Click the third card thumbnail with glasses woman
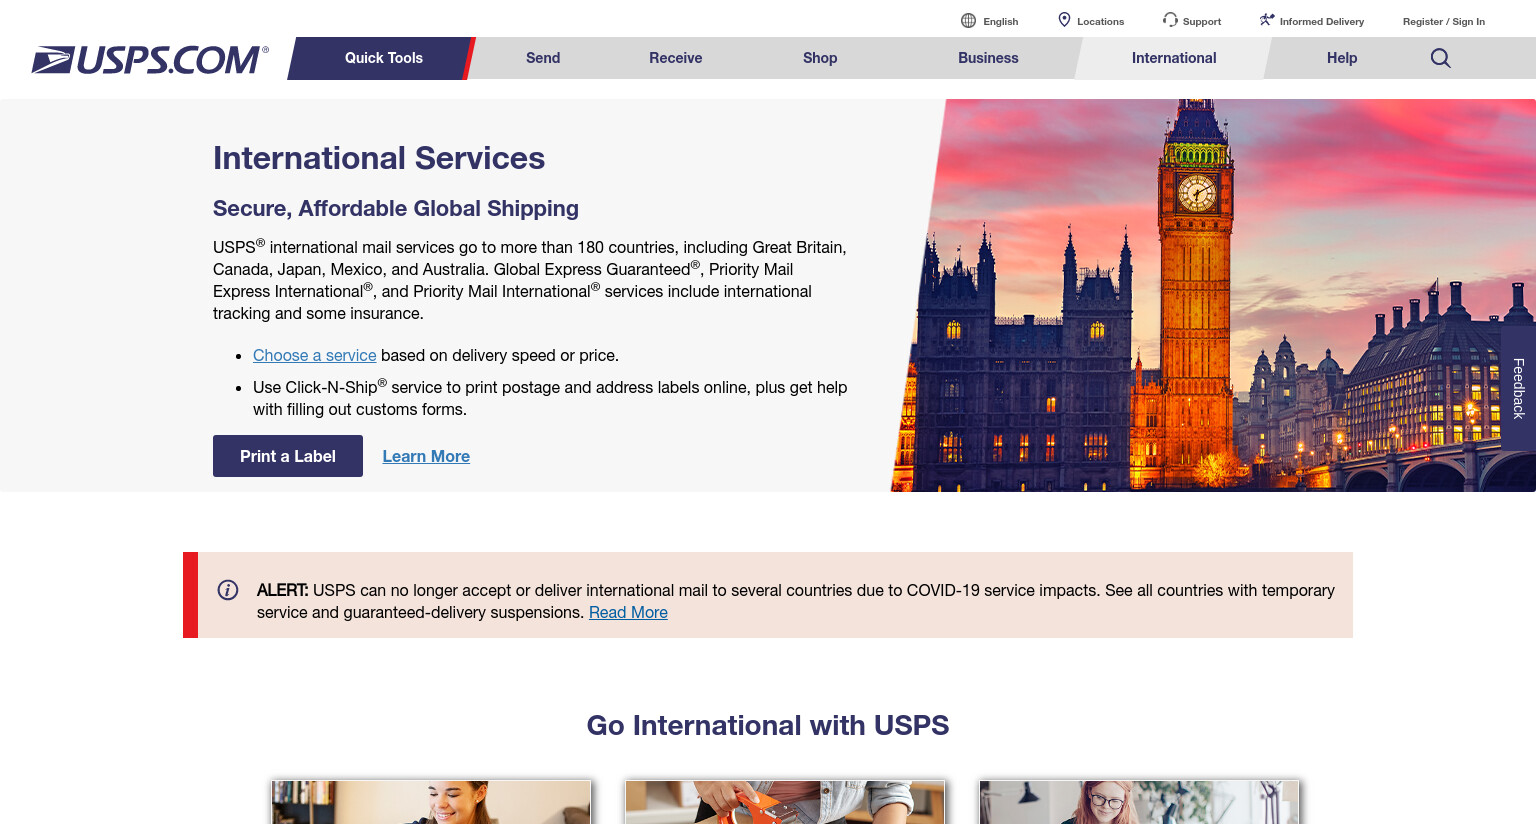 (x=1139, y=802)
